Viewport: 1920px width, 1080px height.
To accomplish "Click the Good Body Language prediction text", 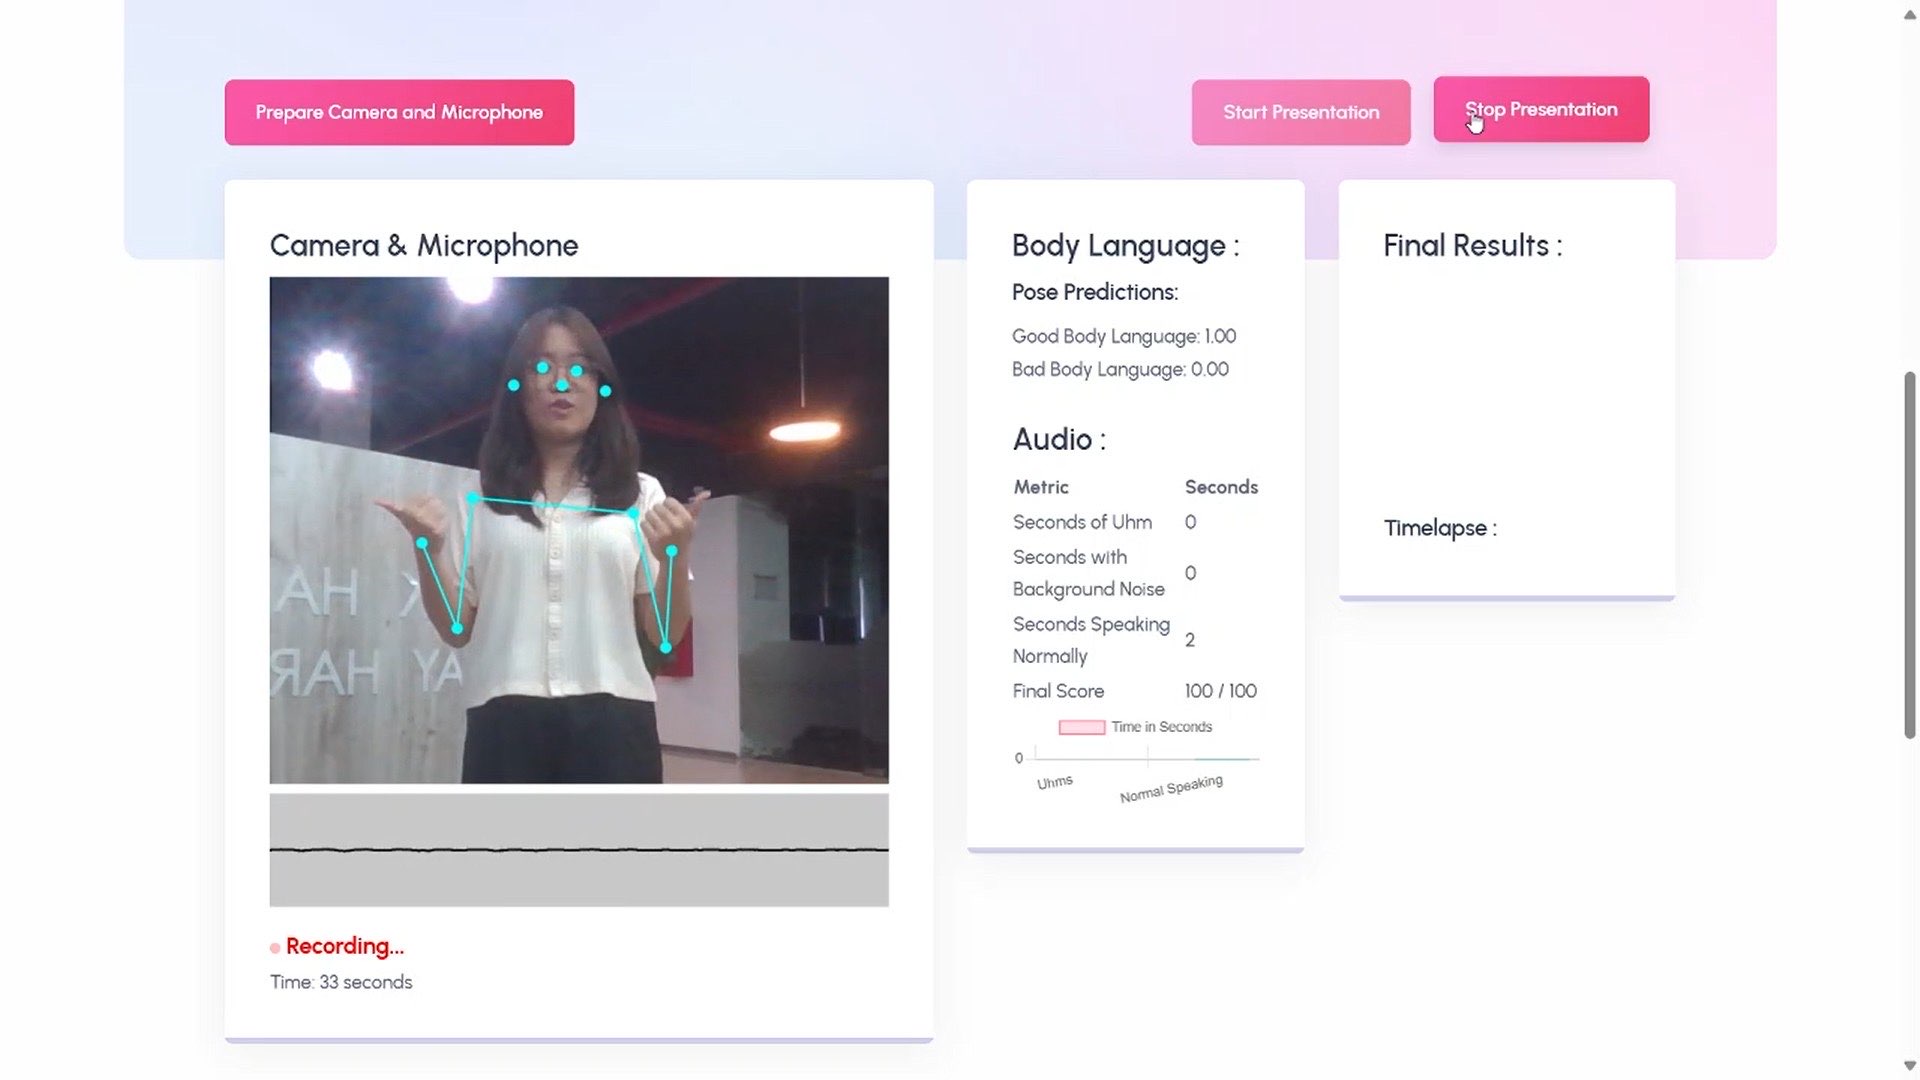I will tap(1123, 336).
